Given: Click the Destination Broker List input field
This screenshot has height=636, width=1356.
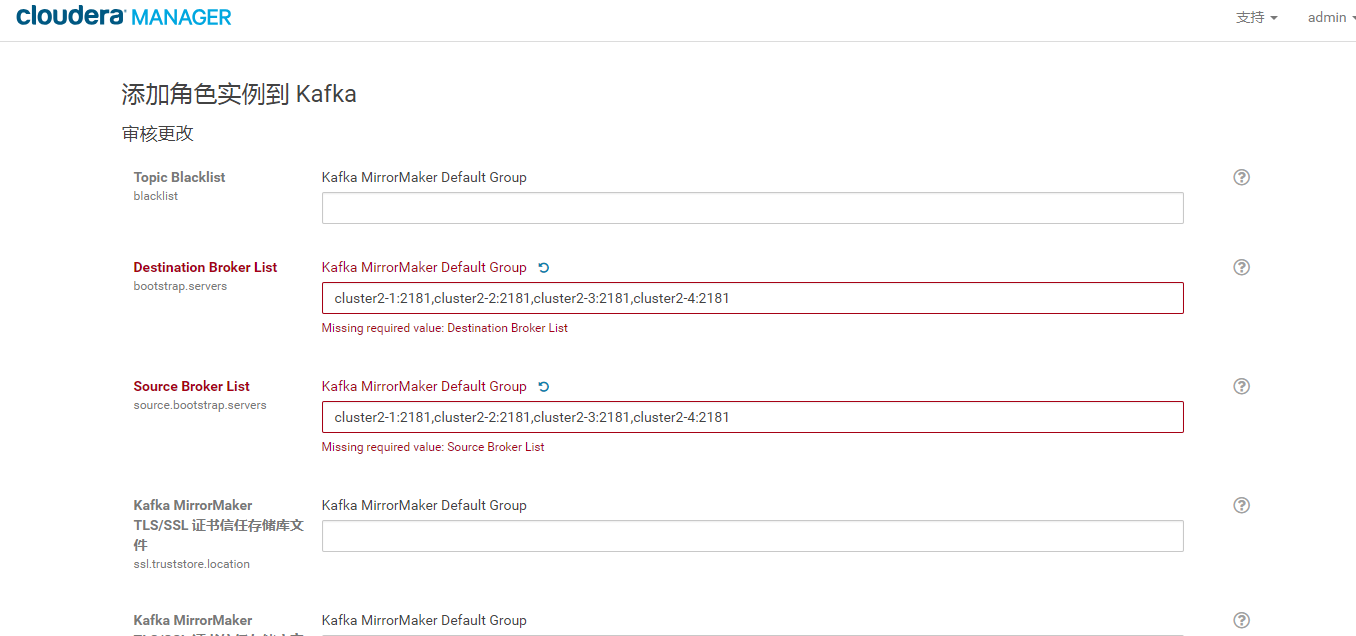Looking at the screenshot, I should point(752,298).
